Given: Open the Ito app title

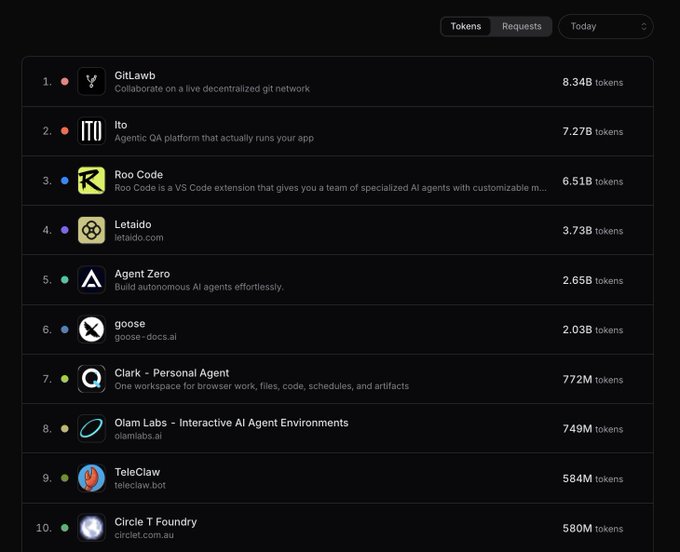Looking at the screenshot, I should pyautogui.click(x=121, y=125).
